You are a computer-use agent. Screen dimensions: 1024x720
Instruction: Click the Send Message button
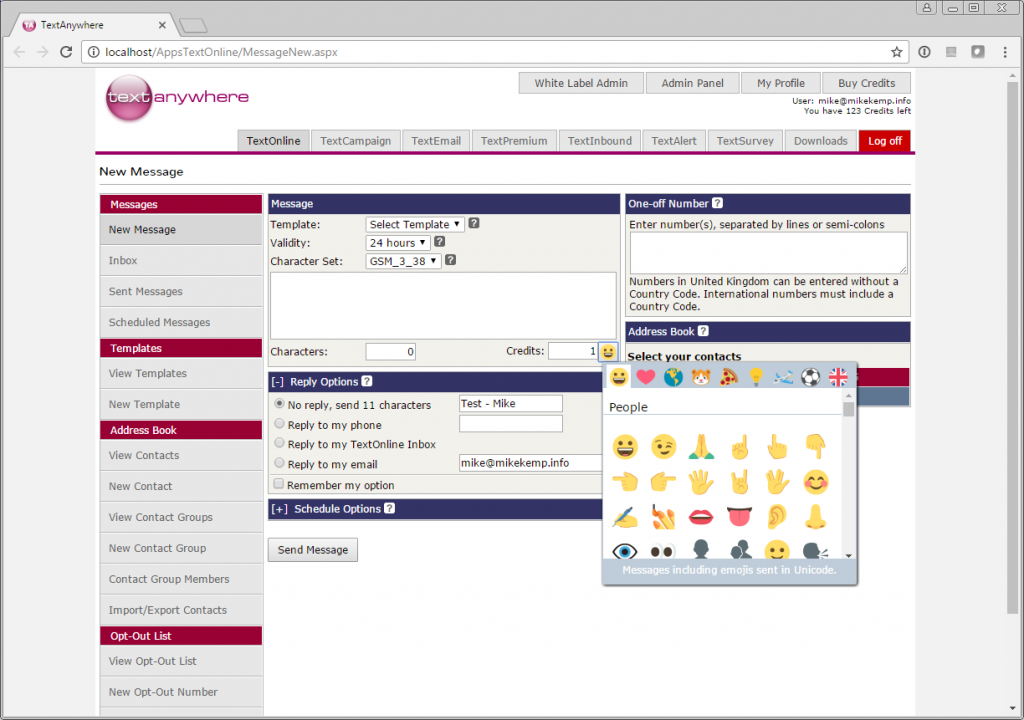point(312,550)
